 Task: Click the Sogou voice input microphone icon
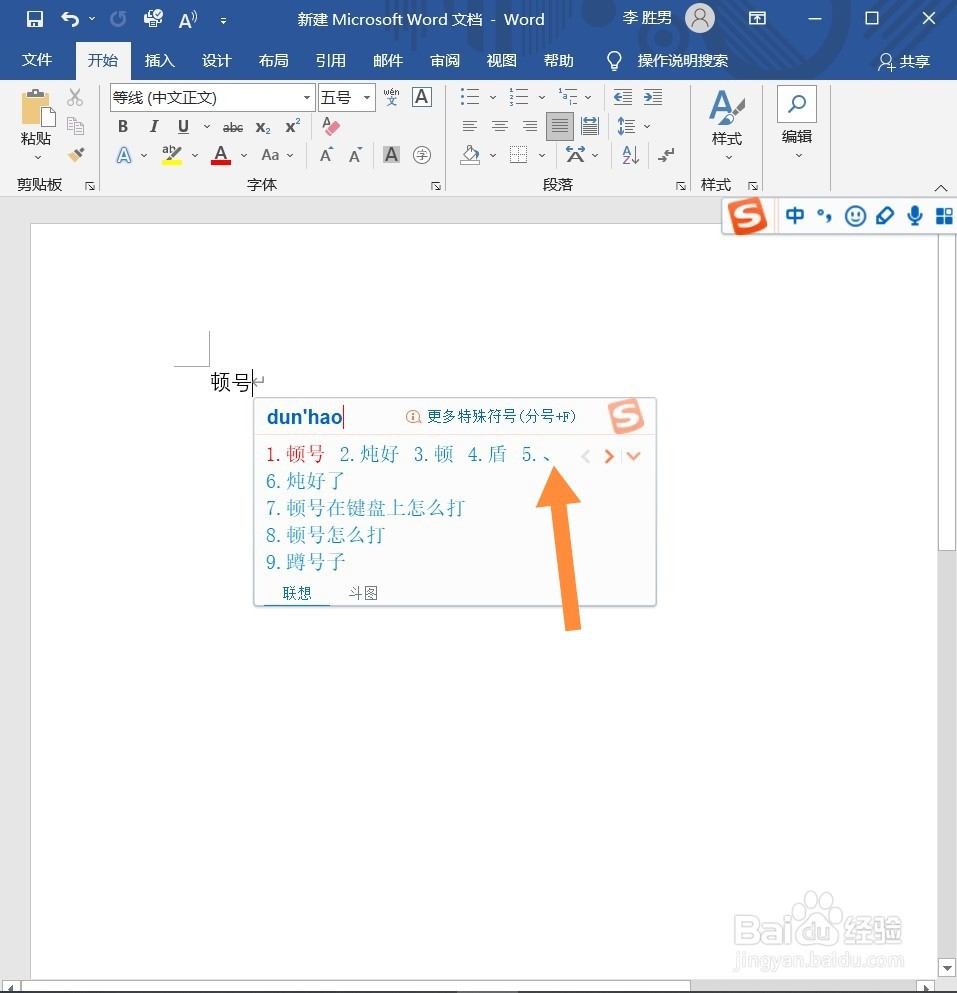pyautogui.click(x=914, y=215)
